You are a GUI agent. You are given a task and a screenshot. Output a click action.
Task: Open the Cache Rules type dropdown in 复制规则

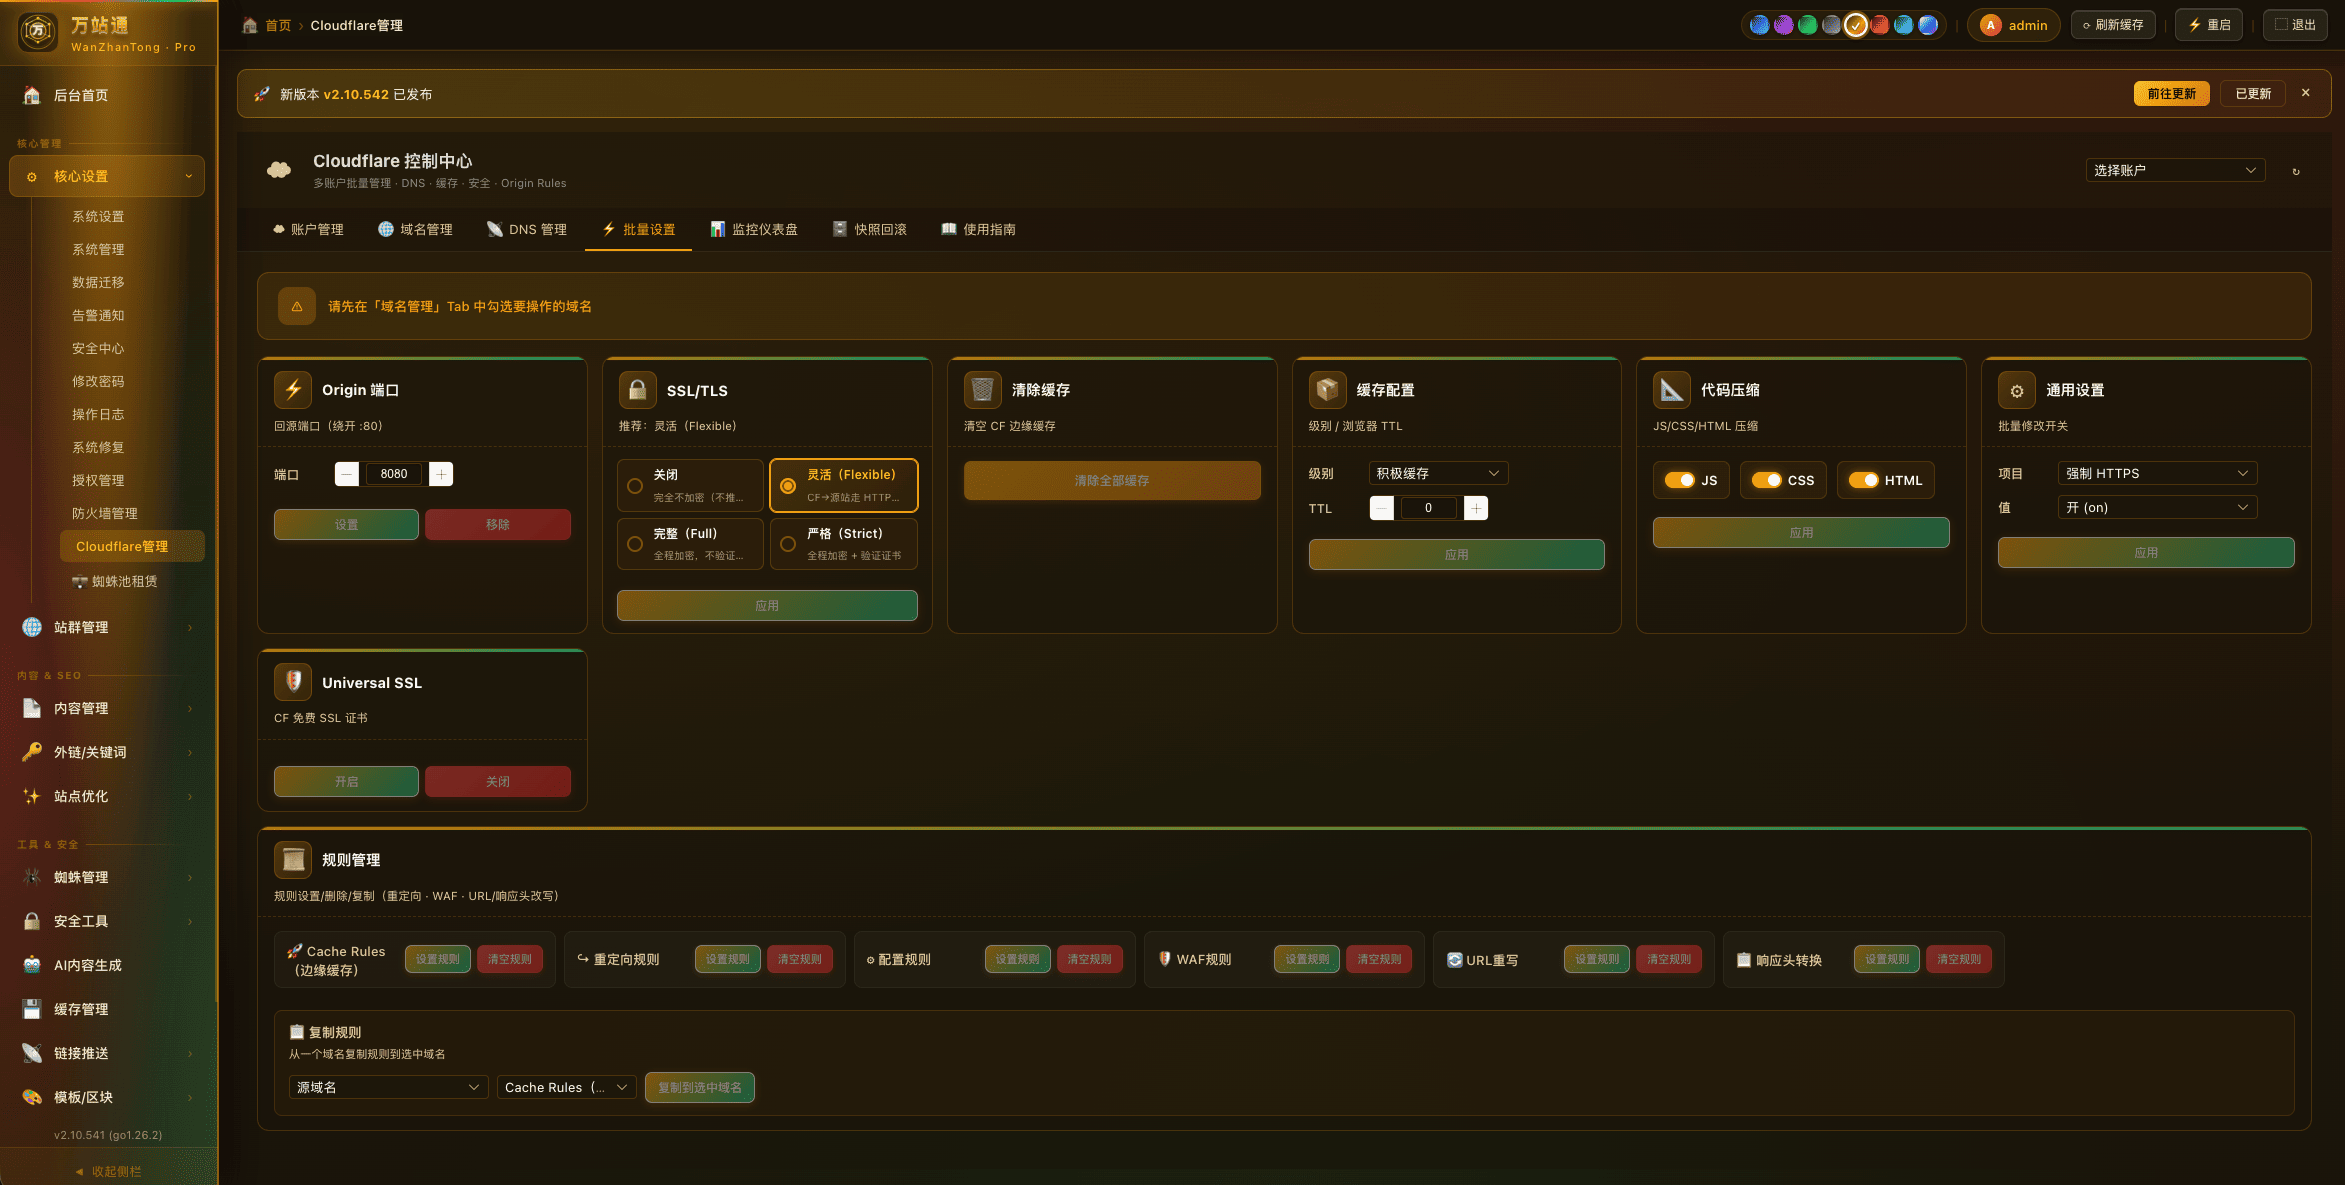pyautogui.click(x=566, y=1087)
